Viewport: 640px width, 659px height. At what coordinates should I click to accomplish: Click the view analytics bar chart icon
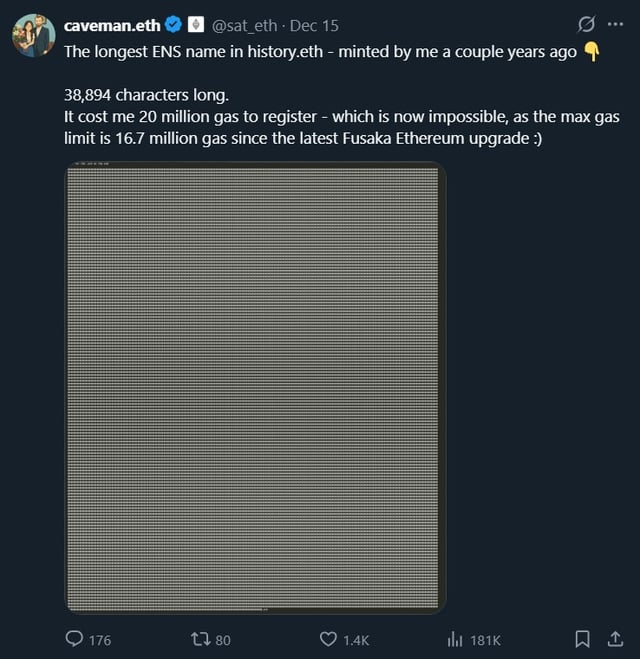455,639
